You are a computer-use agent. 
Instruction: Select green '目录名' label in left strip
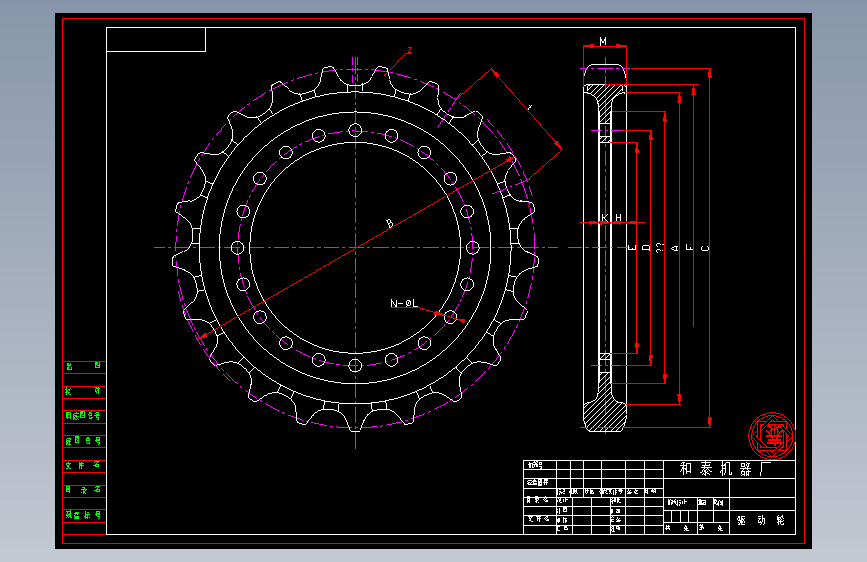click(83, 490)
